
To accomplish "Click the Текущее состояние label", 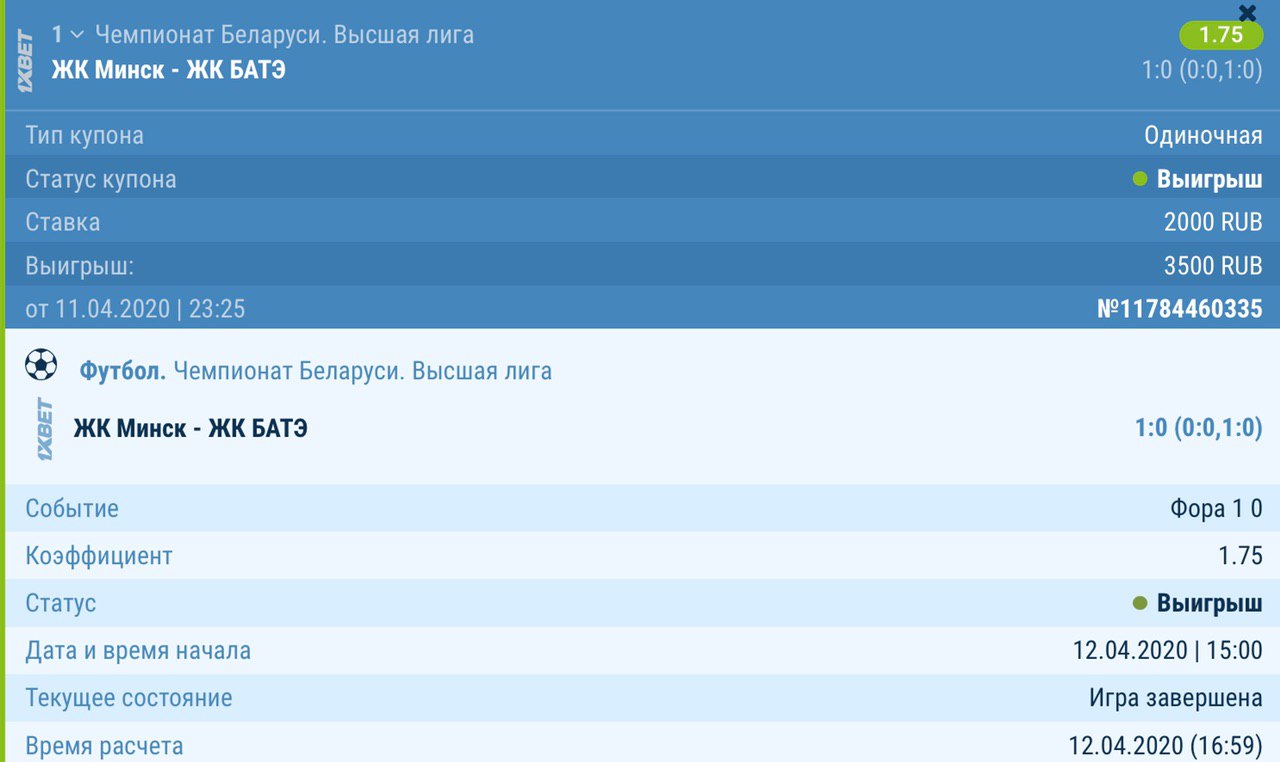I will [x=129, y=698].
